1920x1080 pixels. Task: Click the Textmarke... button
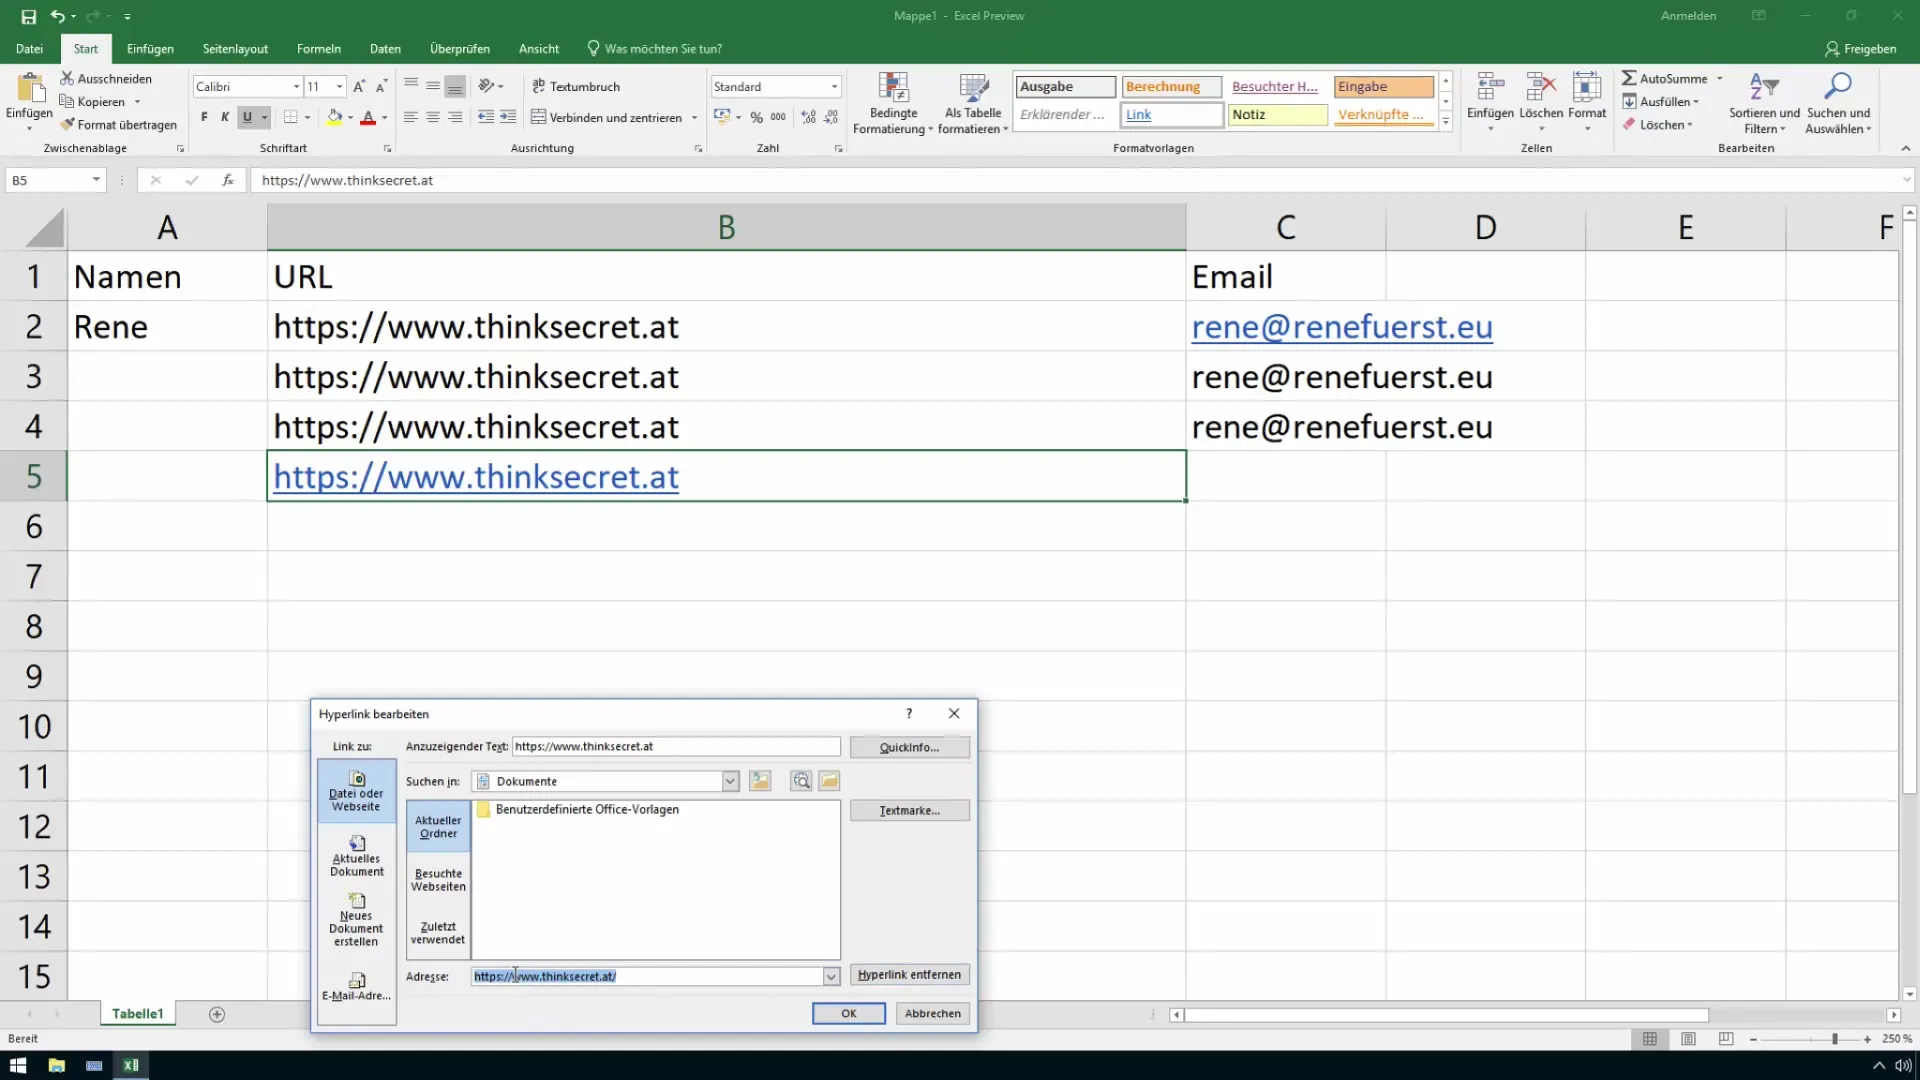(x=909, y=810)
